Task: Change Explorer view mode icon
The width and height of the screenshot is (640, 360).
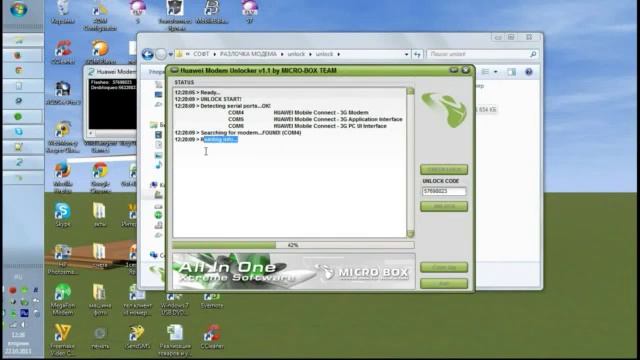Action: point(485,72)
